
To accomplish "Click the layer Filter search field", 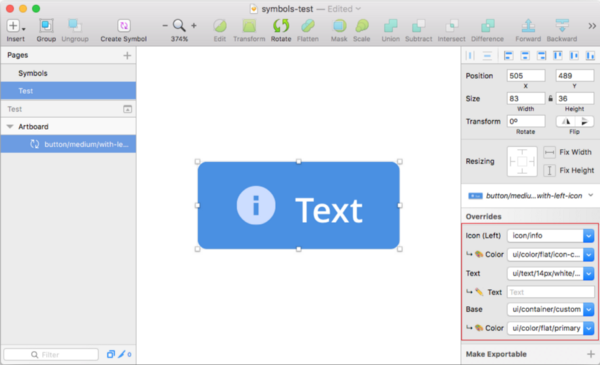I will pyautogui.click(x=51, y=355).
